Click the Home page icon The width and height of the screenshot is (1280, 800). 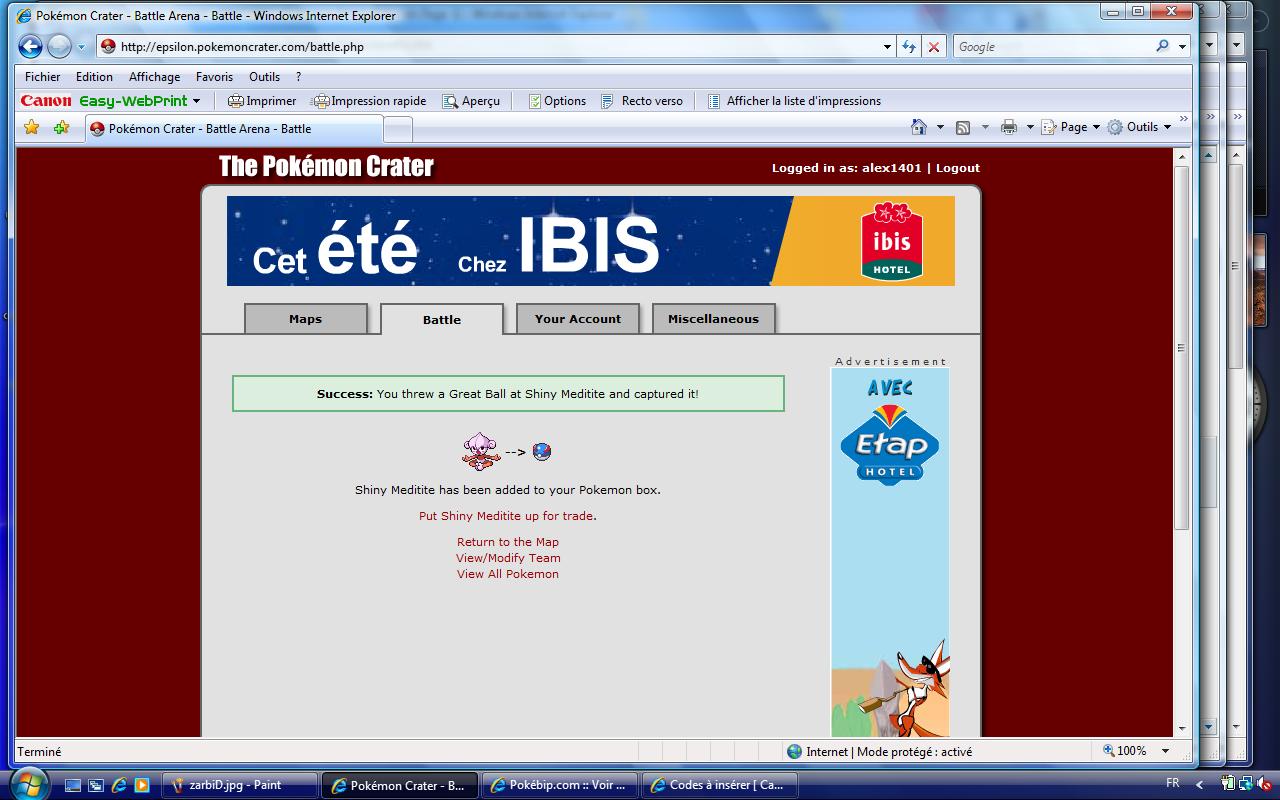[919, 127]
